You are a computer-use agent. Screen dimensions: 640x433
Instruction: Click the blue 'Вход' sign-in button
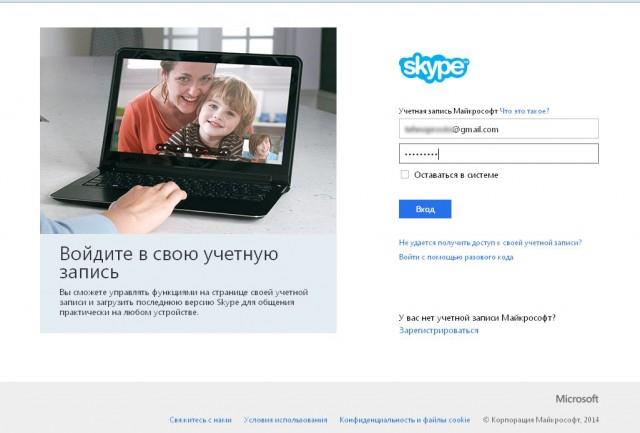[425, 209]
